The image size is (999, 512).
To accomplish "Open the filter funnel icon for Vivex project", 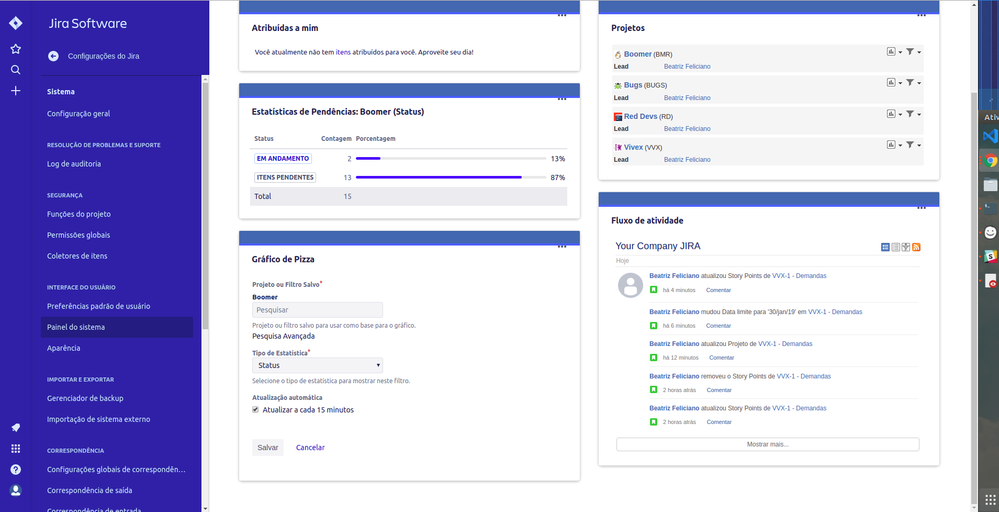I will (910, 145).
